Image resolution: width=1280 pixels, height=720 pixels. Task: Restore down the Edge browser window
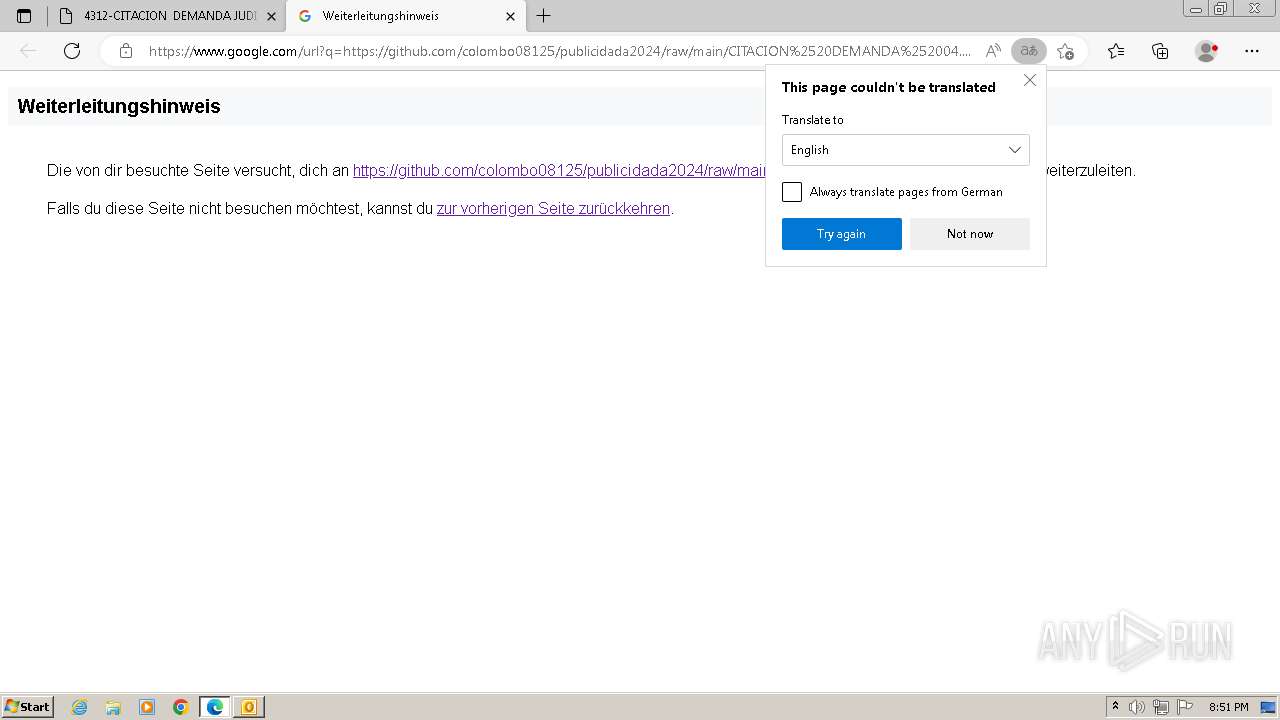pyautogui.click(x=1221, y=9)
